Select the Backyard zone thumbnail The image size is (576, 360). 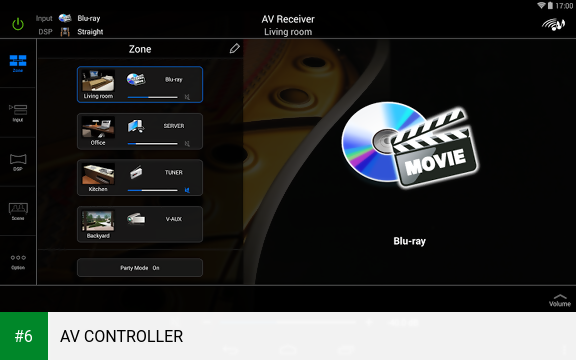click(x=98, y=221)
